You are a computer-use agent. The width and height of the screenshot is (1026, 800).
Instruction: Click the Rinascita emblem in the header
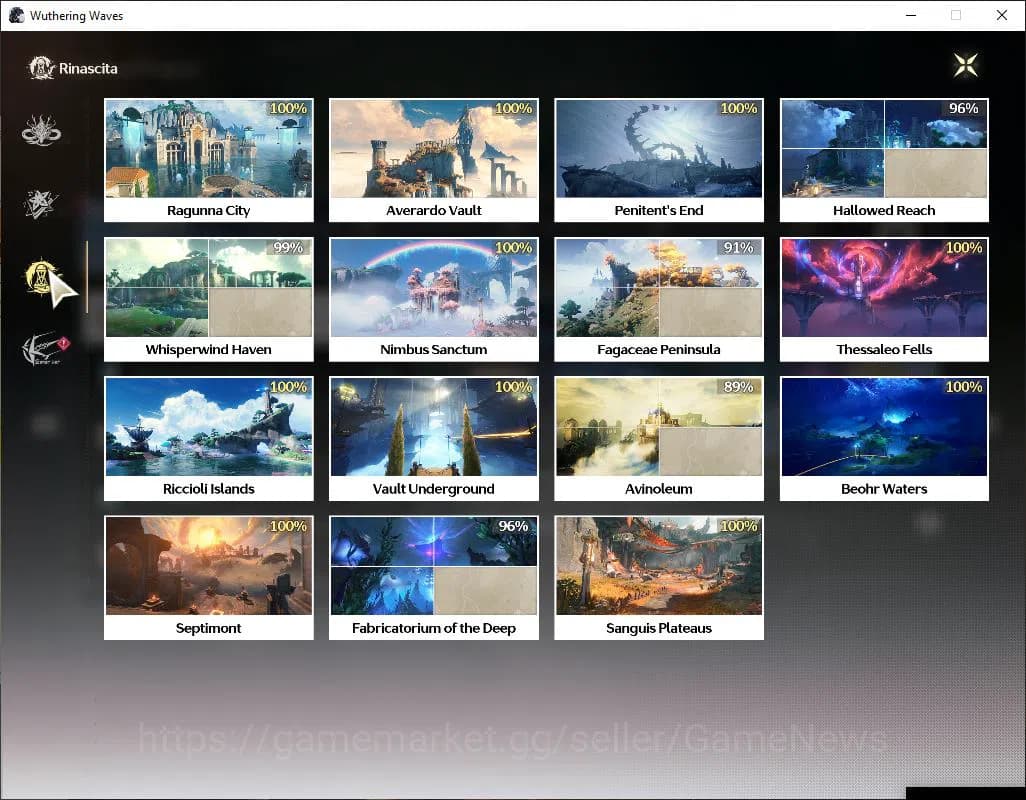coord(42,68)
